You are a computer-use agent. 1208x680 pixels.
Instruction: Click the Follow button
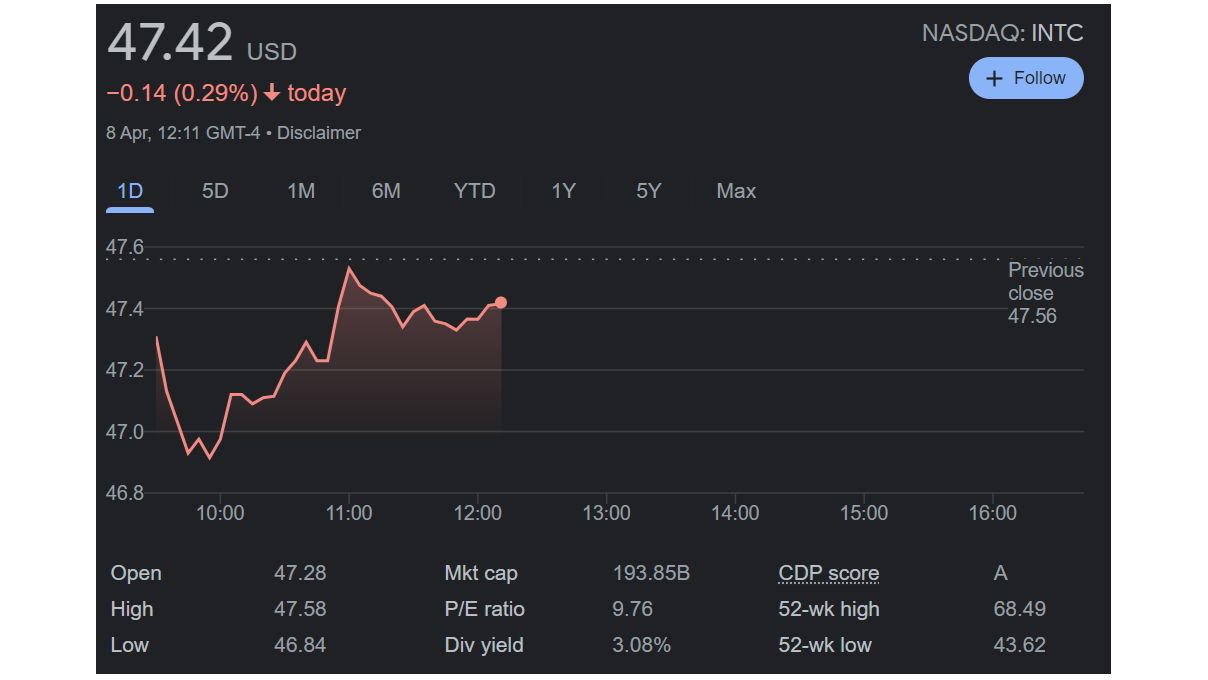coord(1026,78)
